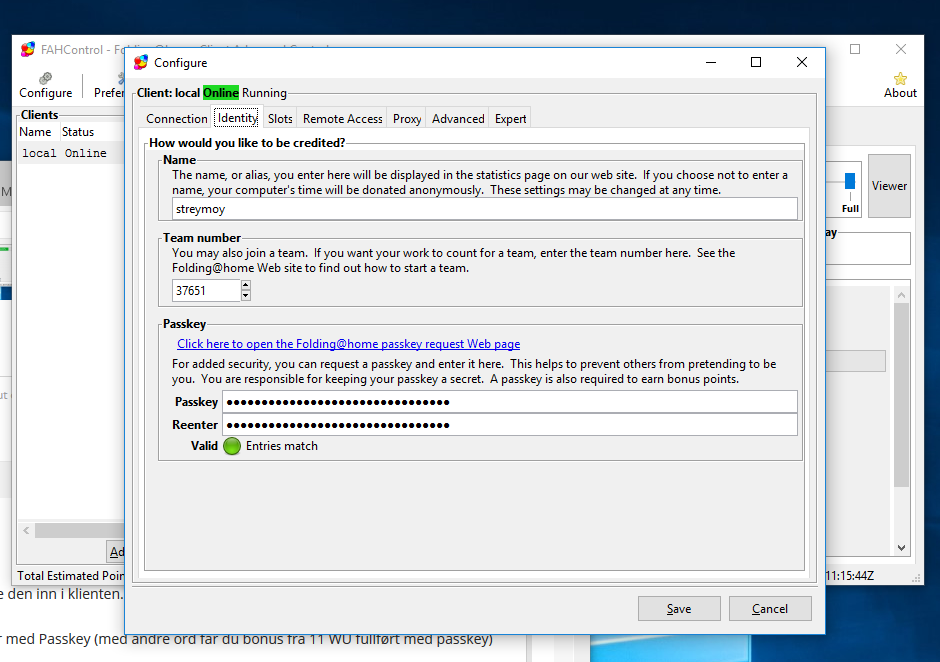Click scroll-left arrow in Clients list

(26, 530)
